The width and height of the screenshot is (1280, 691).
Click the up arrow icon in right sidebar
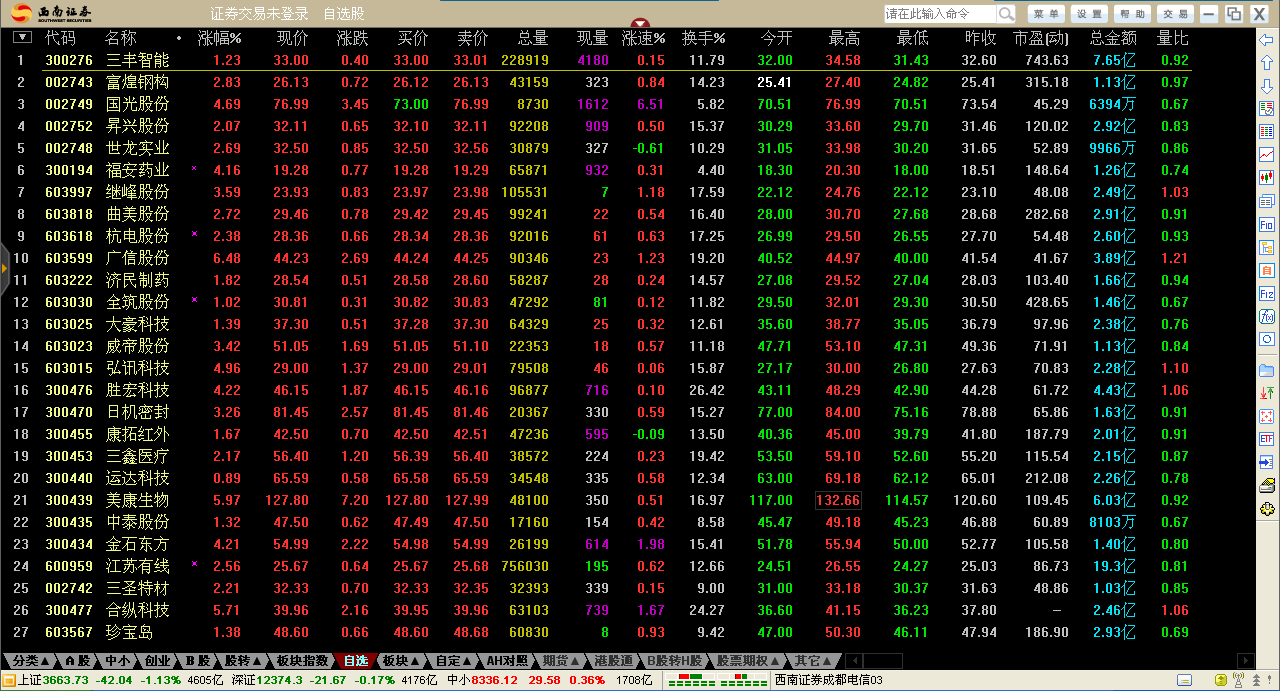pos(1267,63)
